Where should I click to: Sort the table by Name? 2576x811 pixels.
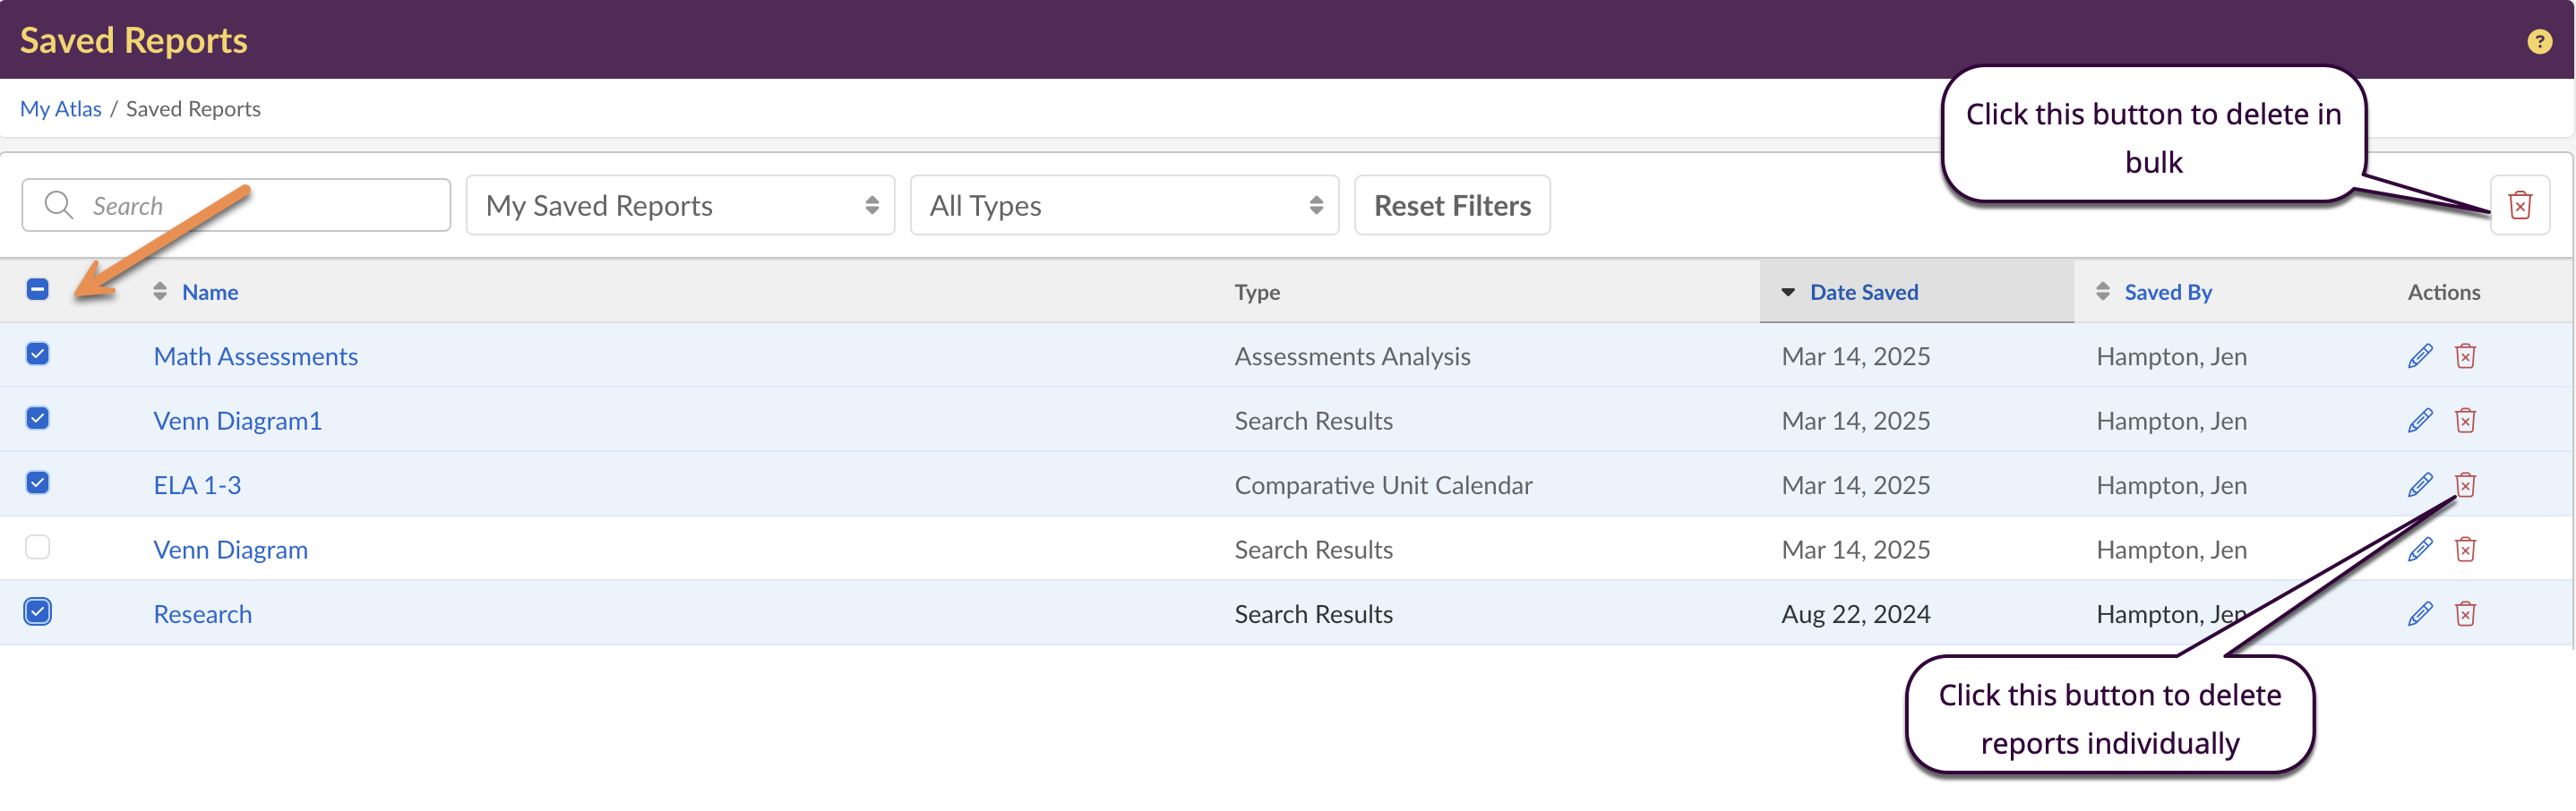pyautogui.click(x=209, y=292)
